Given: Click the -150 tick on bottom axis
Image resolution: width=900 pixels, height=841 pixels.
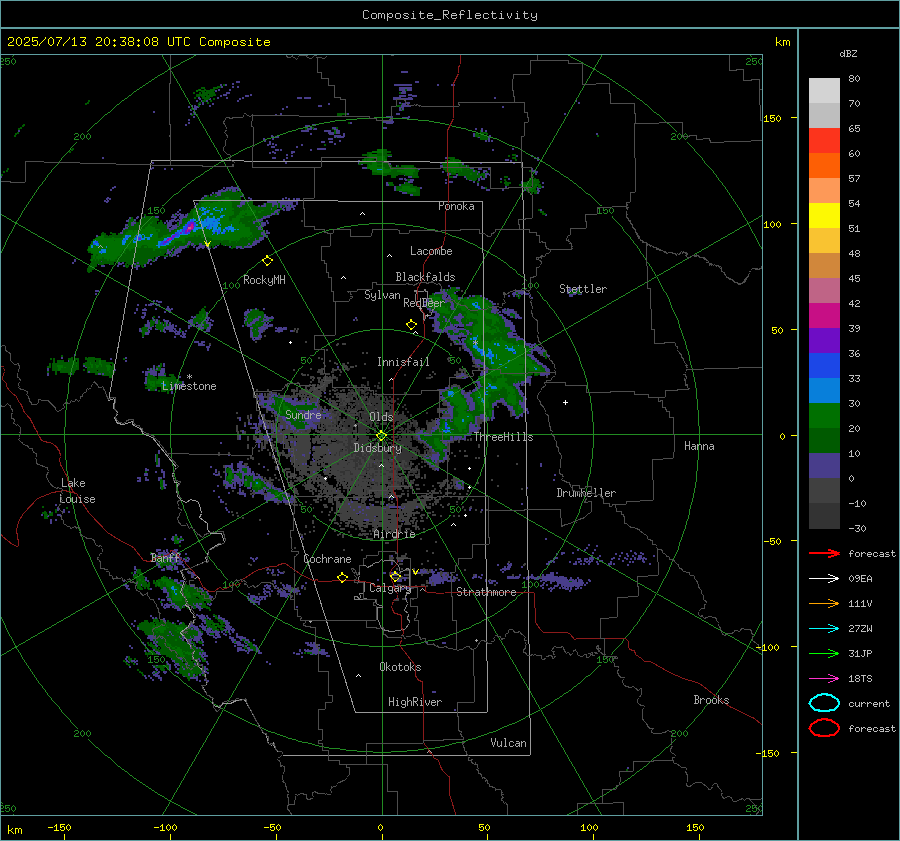Looking at the screenshot, I should [59, 827].
